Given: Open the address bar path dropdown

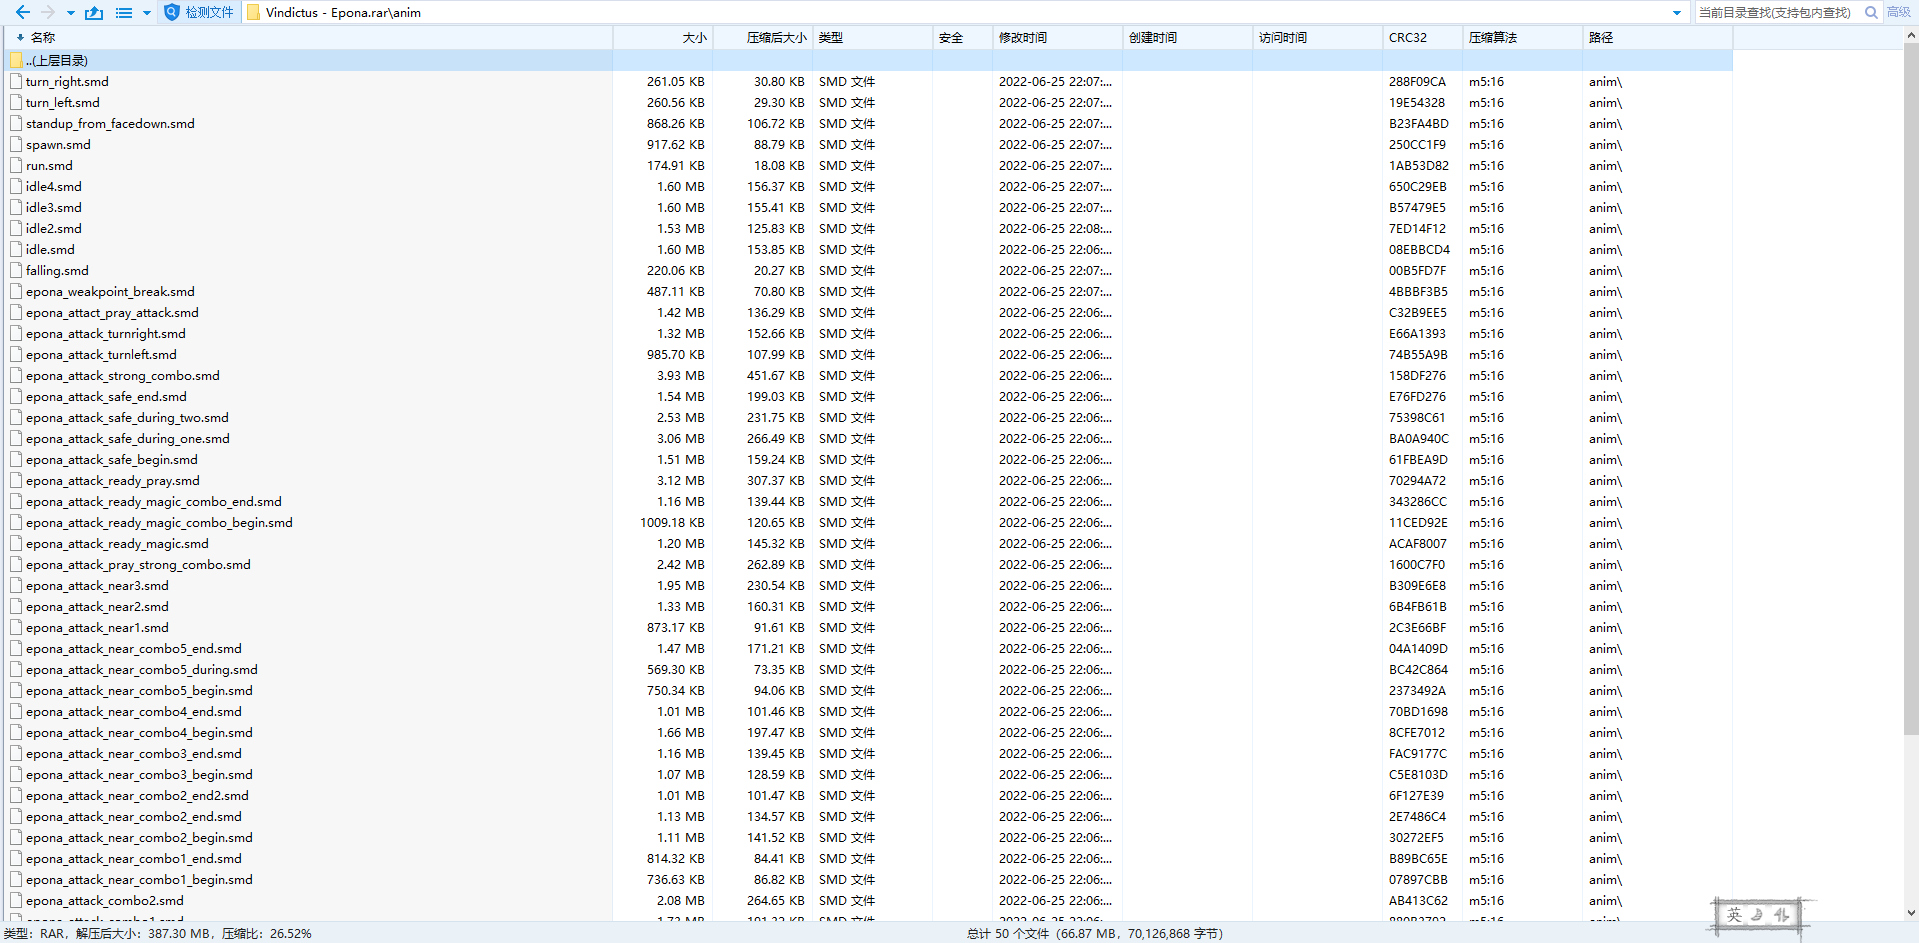Looking at the screenshot, I should click(x=1677, y=13).
